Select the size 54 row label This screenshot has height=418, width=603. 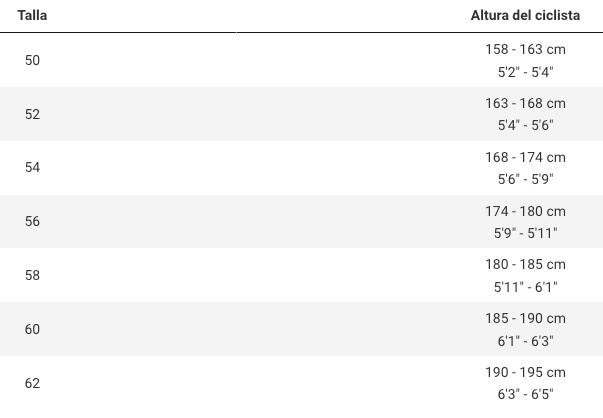click(32, 167)
